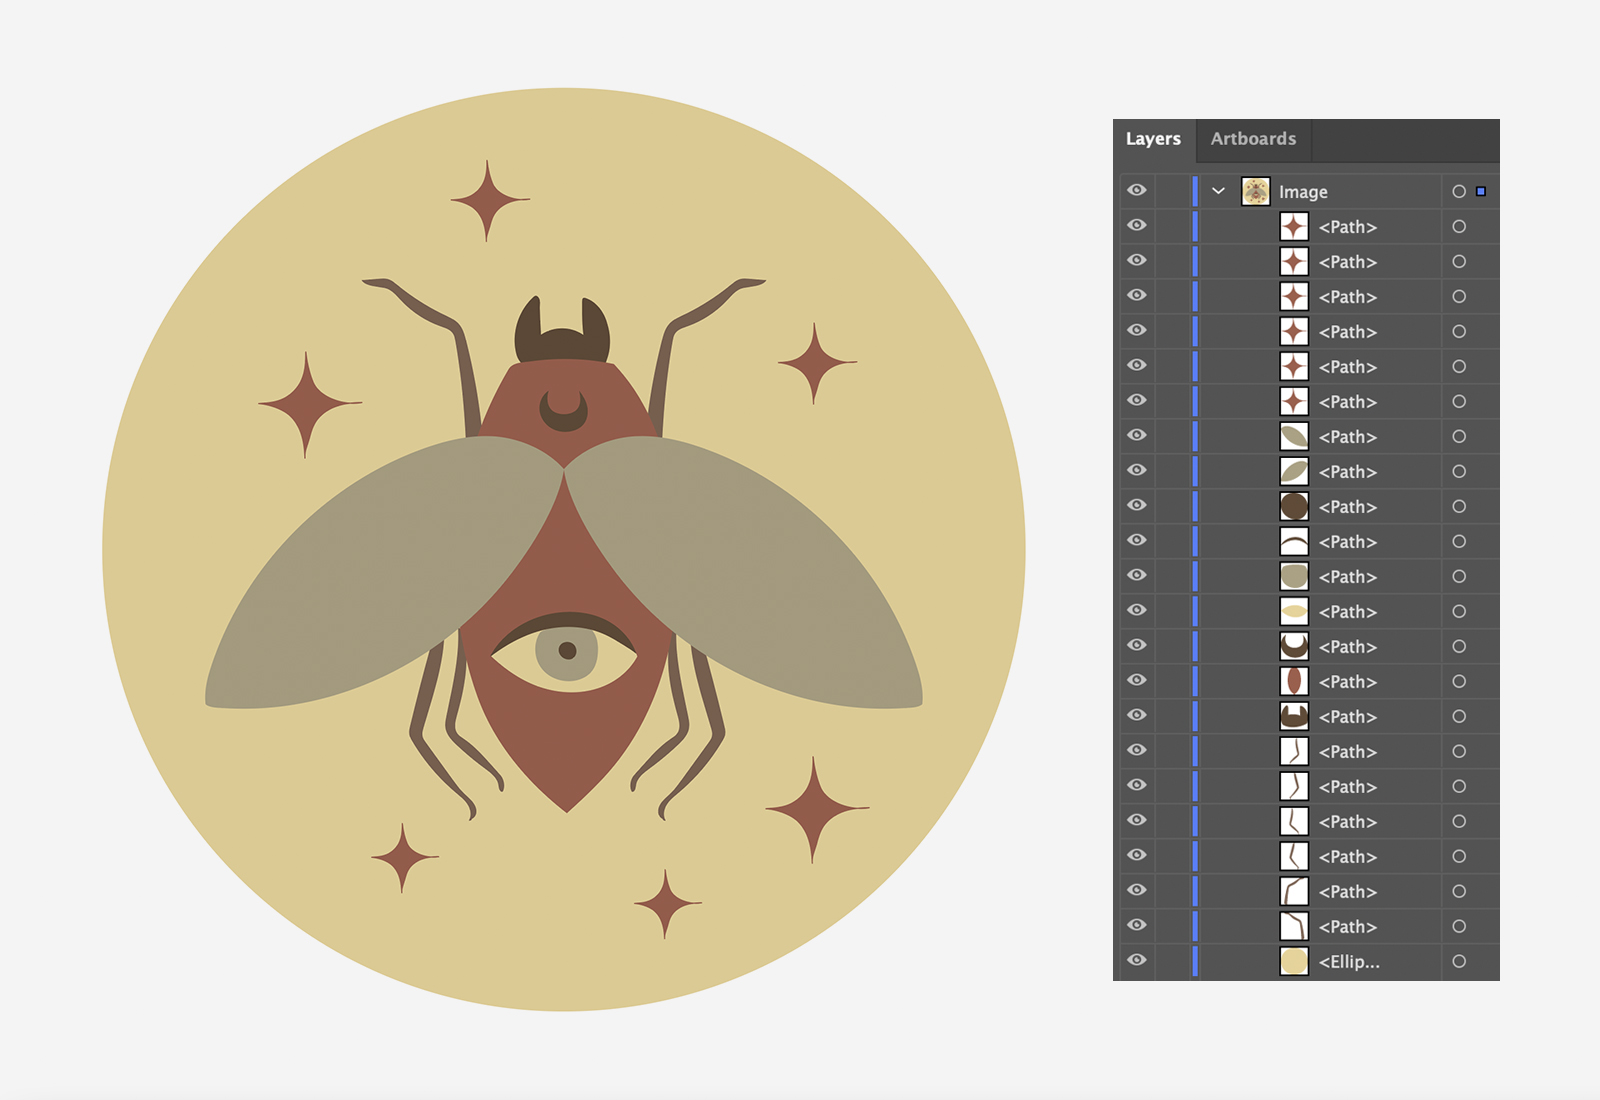Hide the red body <Path>
This screenshot has width=1600, height=1100.
pos(1137,680)
